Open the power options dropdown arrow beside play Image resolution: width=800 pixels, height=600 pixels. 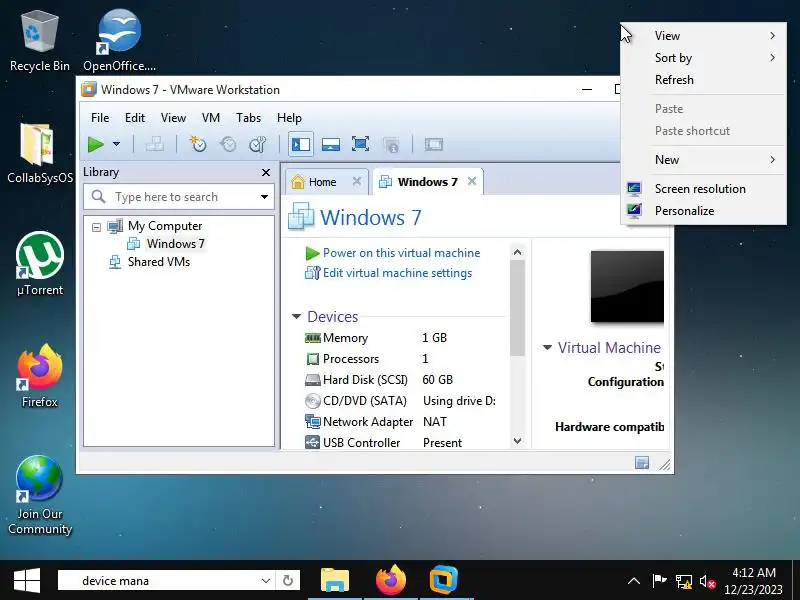coord(116,144)
